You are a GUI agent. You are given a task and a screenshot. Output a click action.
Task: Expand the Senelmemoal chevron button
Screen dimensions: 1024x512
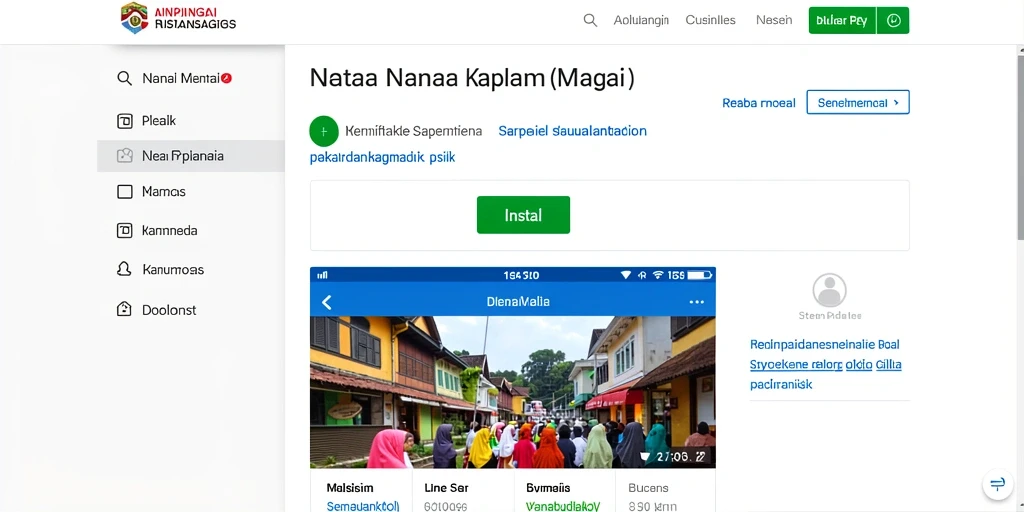[858, 103]
